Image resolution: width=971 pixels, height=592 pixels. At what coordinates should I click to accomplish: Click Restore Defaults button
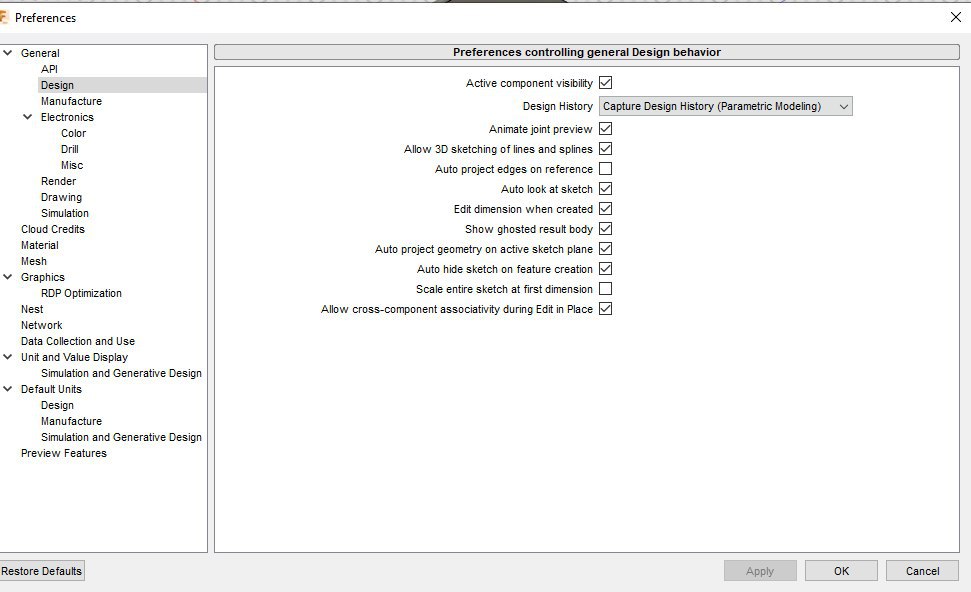tap(41, 571)
